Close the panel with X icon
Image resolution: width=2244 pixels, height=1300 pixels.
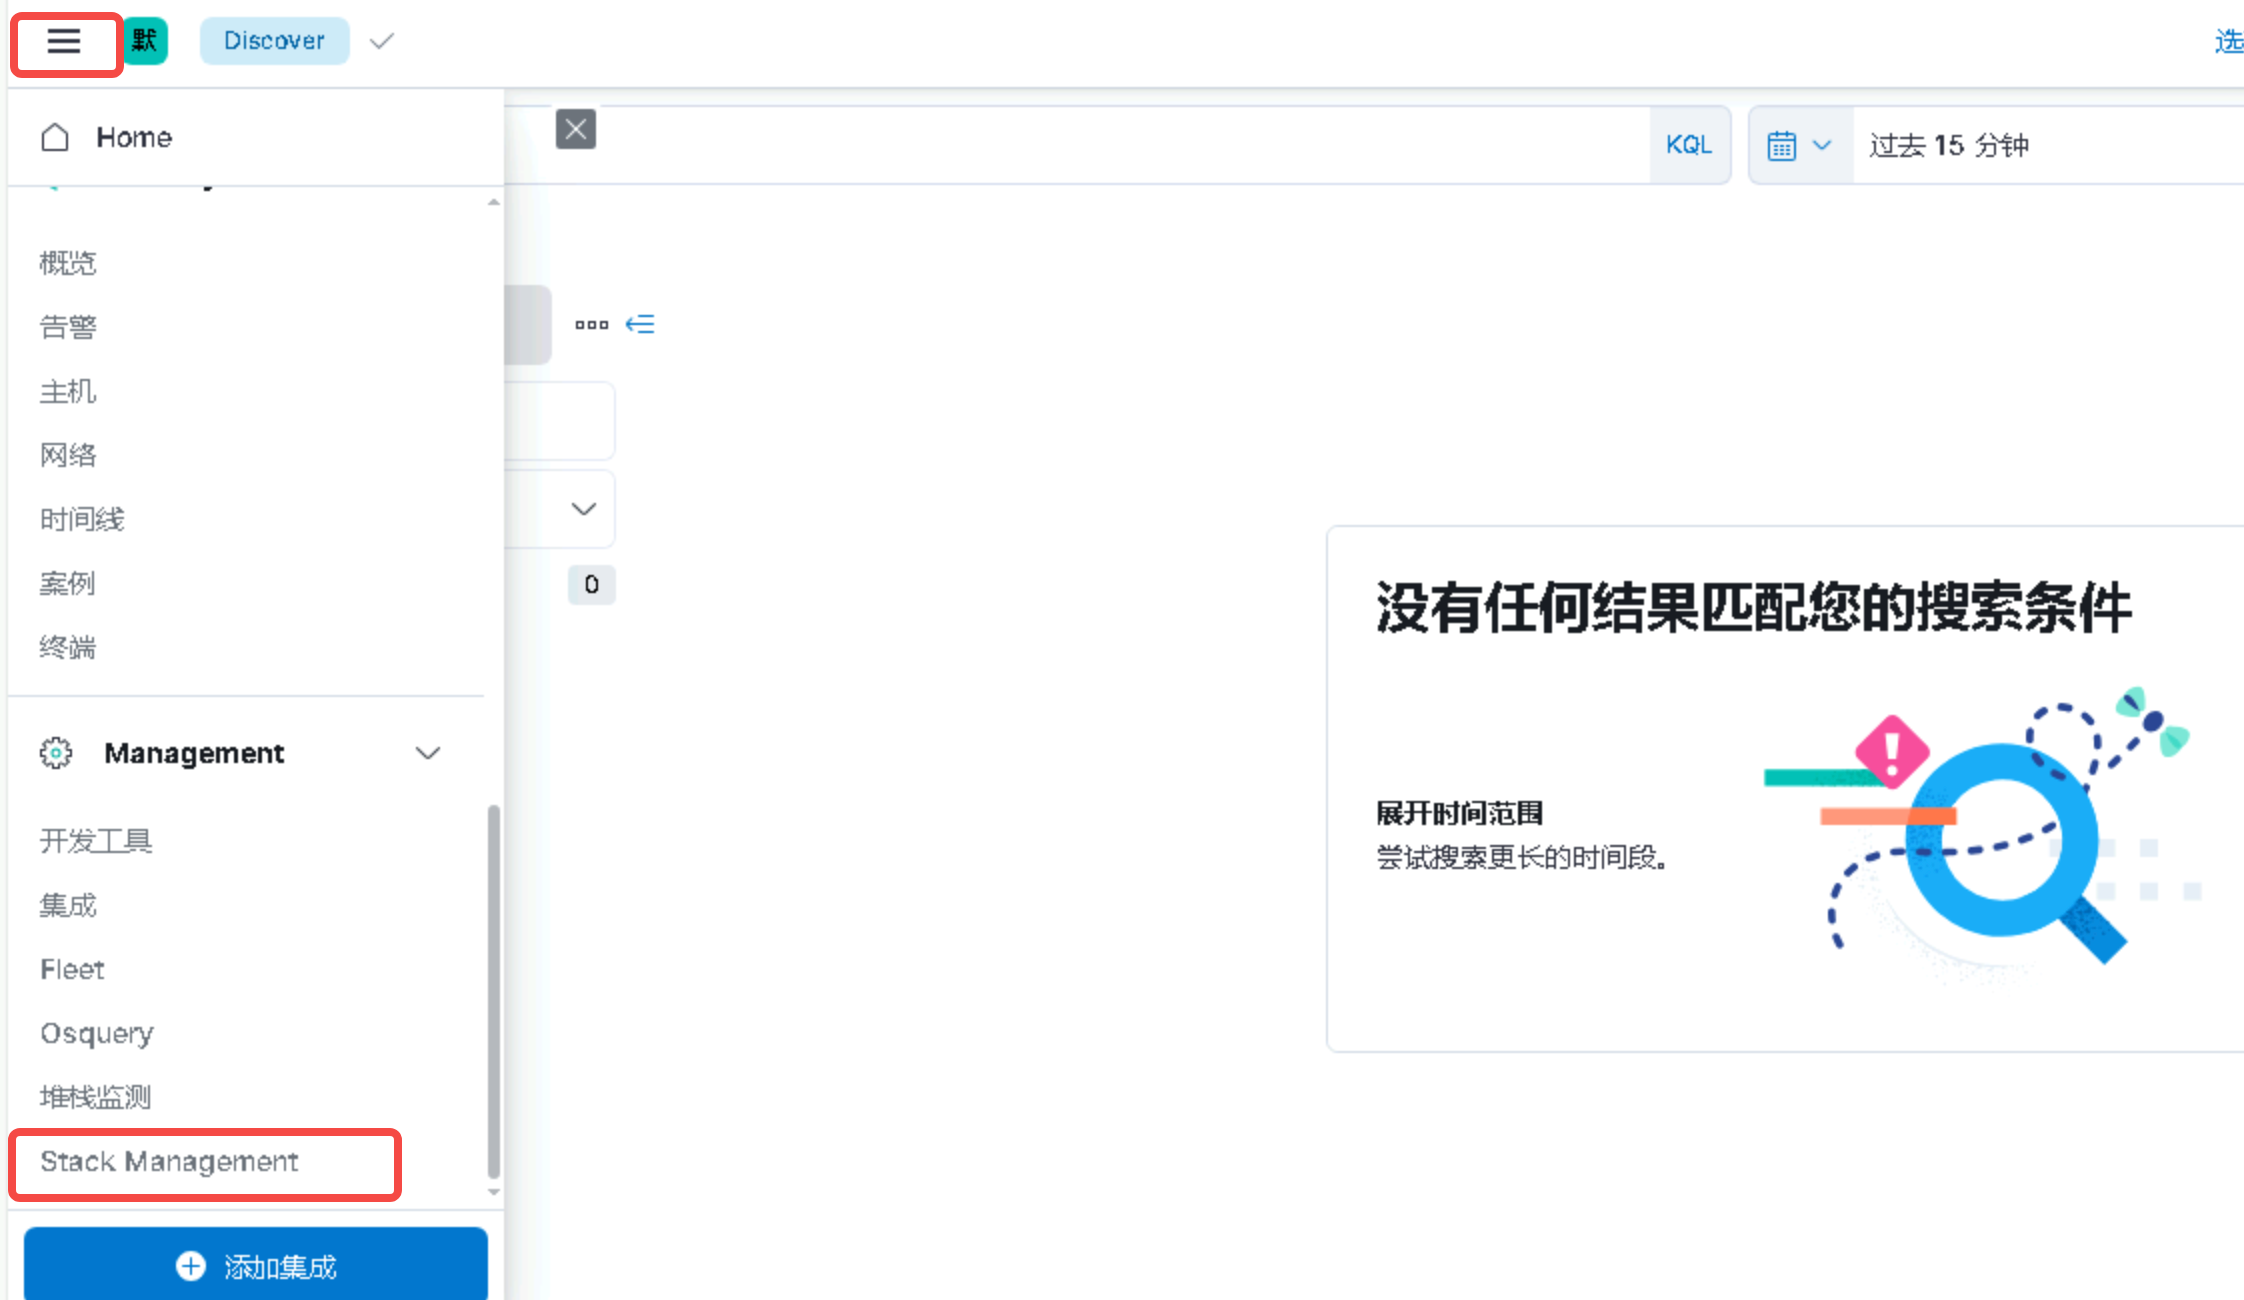(x=576, y=129)
